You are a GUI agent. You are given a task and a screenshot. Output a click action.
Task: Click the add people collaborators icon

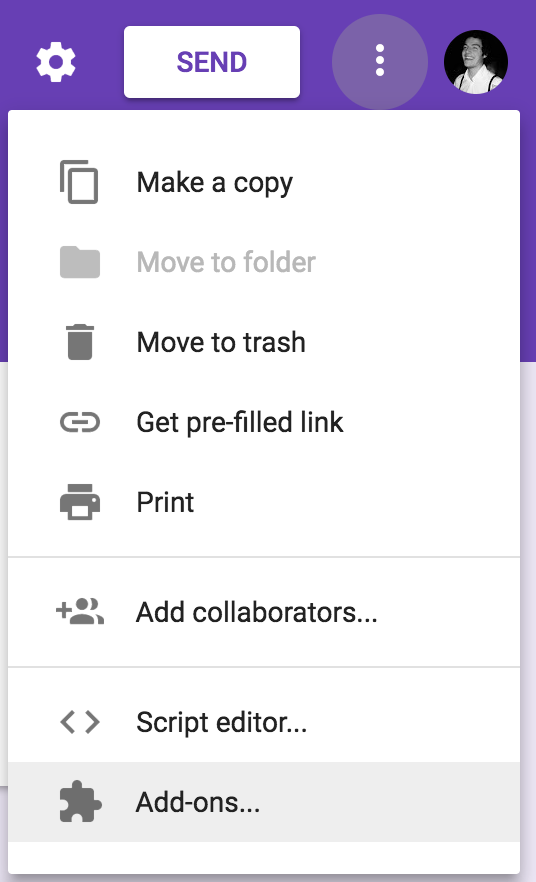(80, 611)
